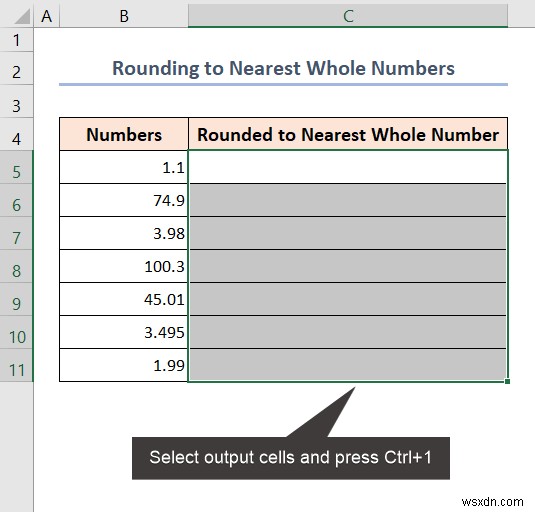Select row 4 header

point(16,134)
